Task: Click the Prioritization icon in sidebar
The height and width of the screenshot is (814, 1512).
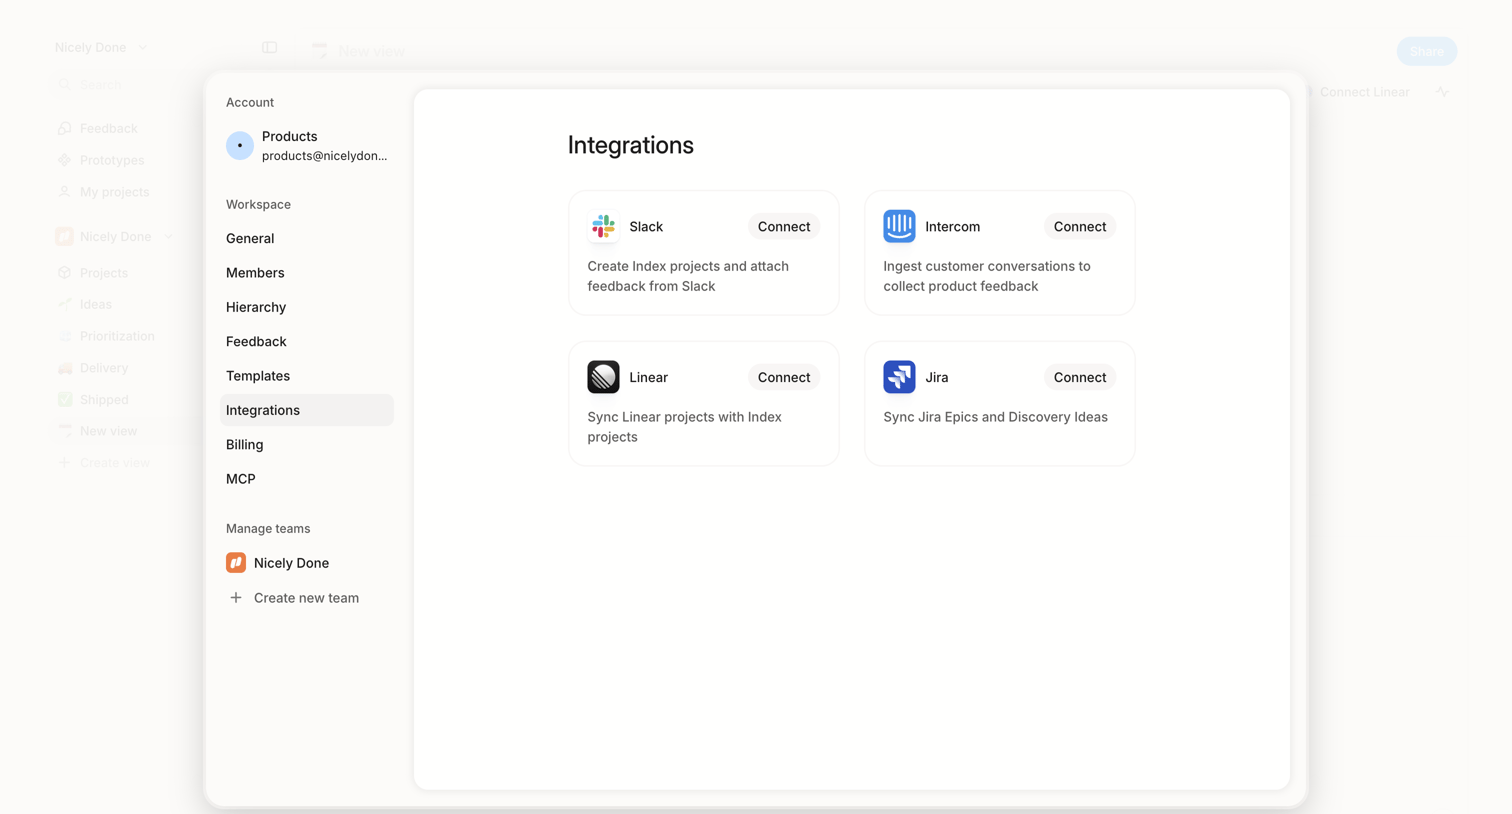Action: pos(65,336)
